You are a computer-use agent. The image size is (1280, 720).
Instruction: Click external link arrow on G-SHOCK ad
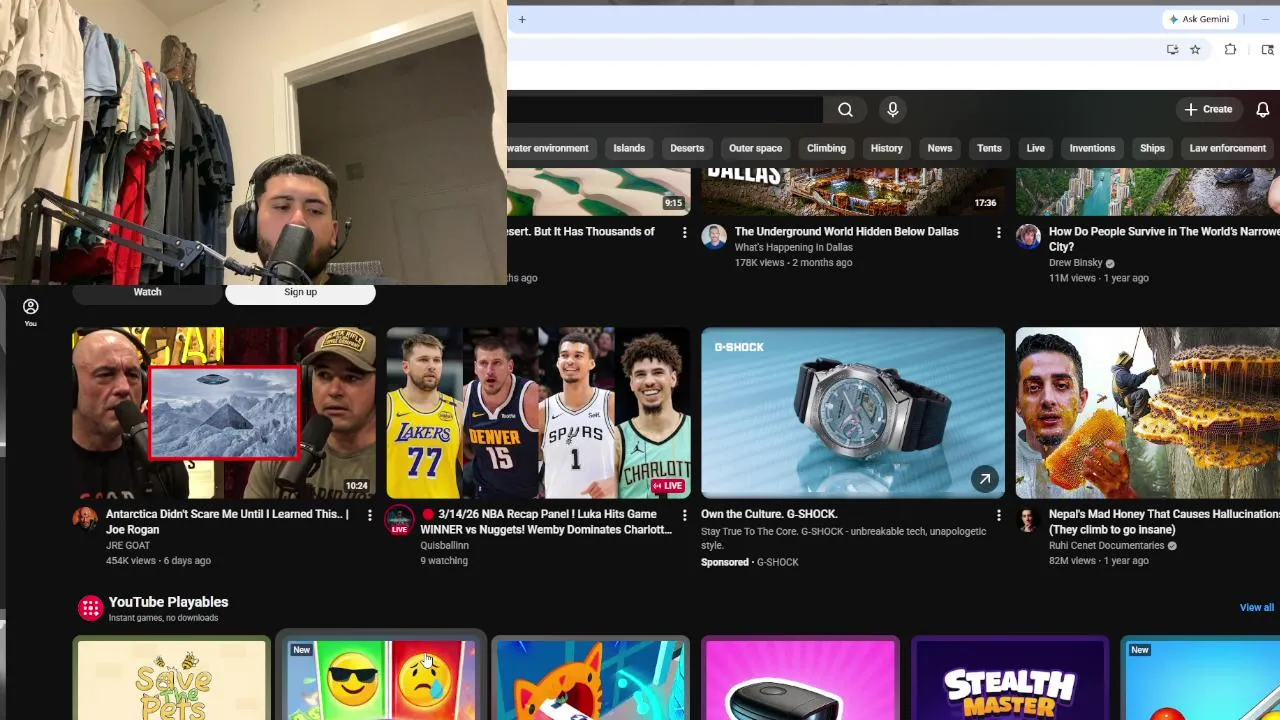click(984, 479)
